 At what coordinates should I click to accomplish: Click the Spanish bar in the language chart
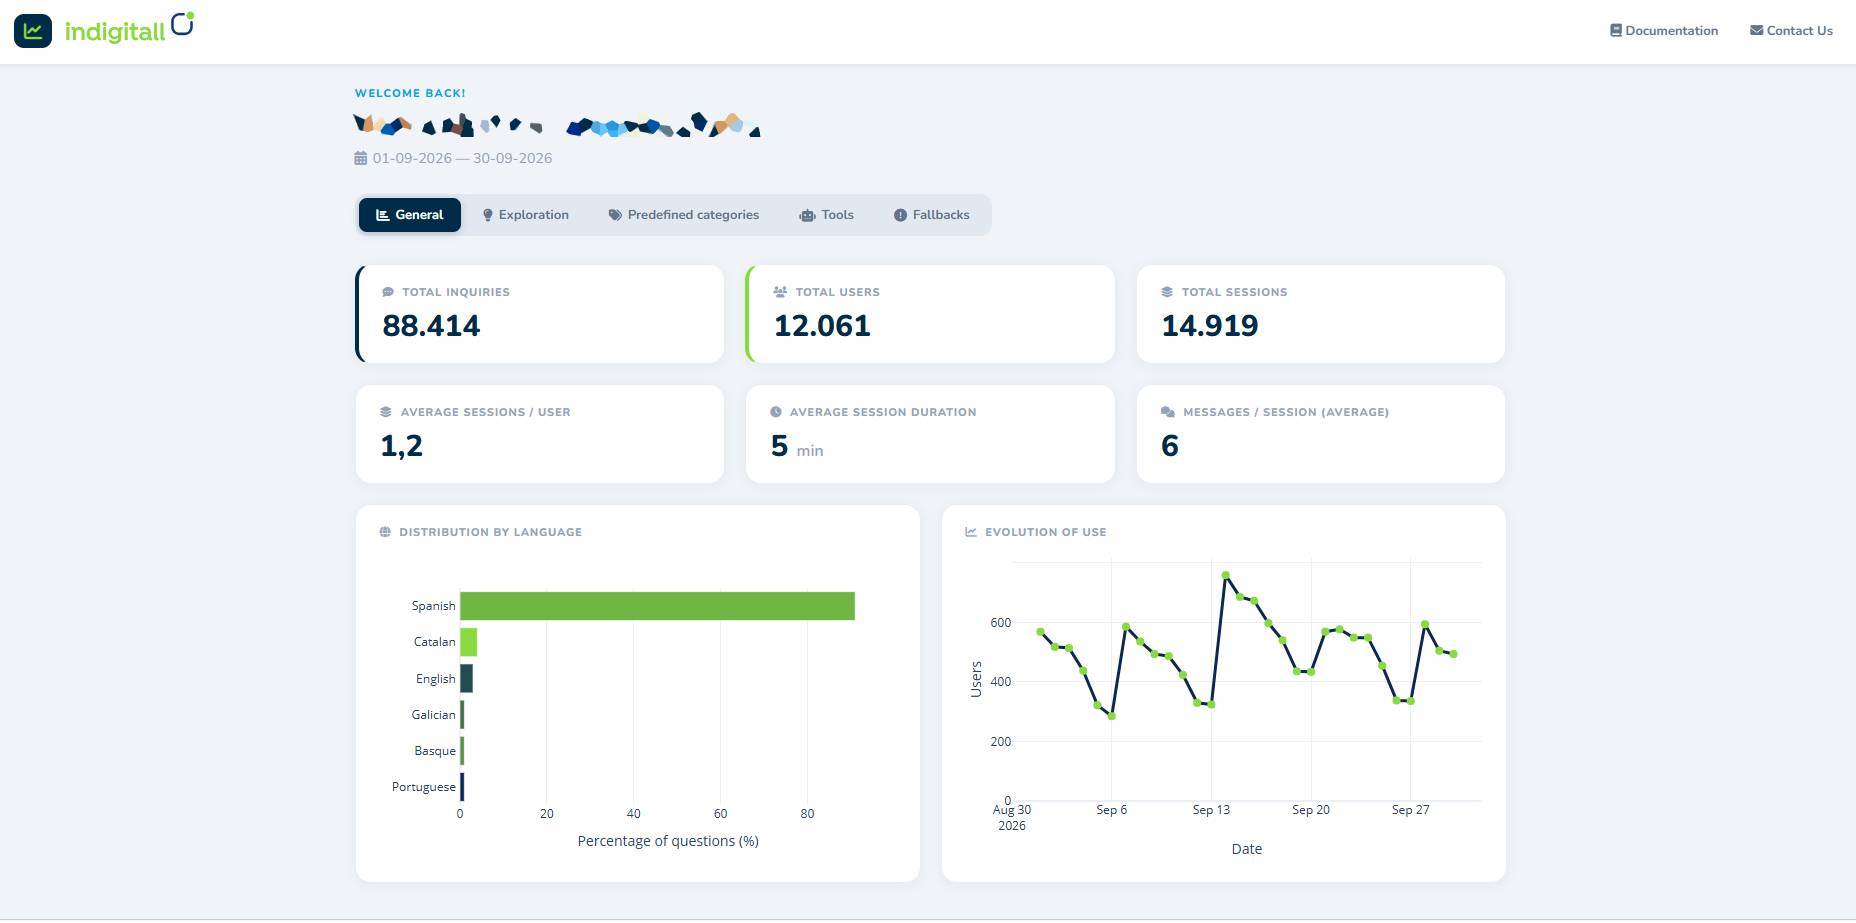pyautogui.click(x=657, y=606)
